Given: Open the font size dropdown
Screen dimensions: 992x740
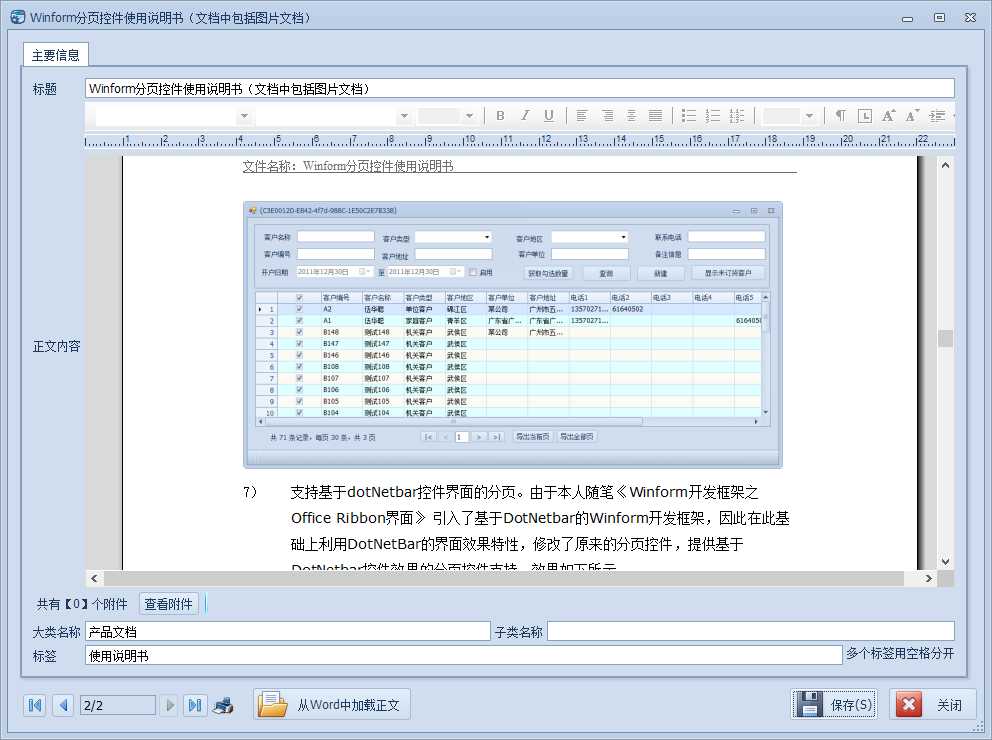Looking at the screenshot, I should point(469,116).
